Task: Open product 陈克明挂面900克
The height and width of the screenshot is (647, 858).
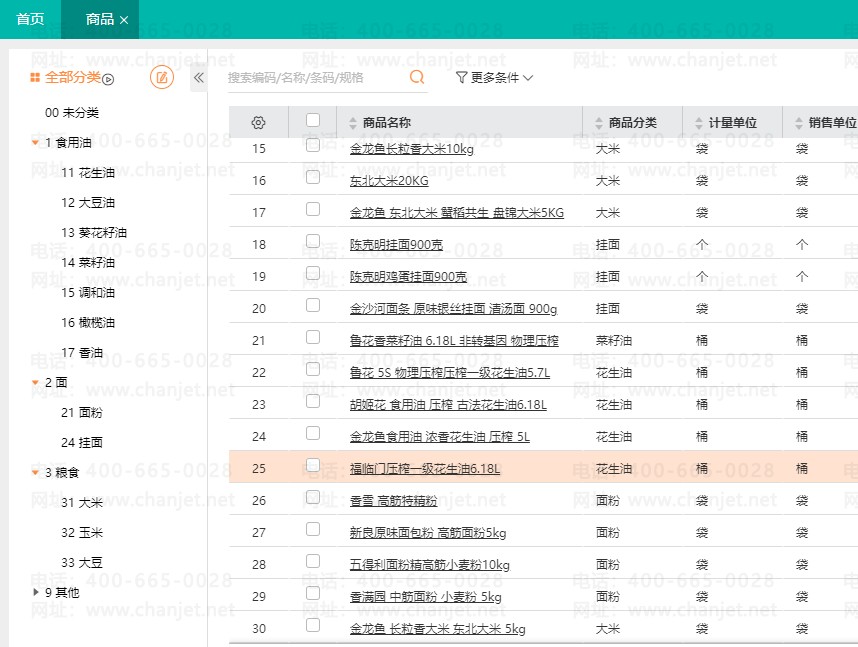Action: 396,245
